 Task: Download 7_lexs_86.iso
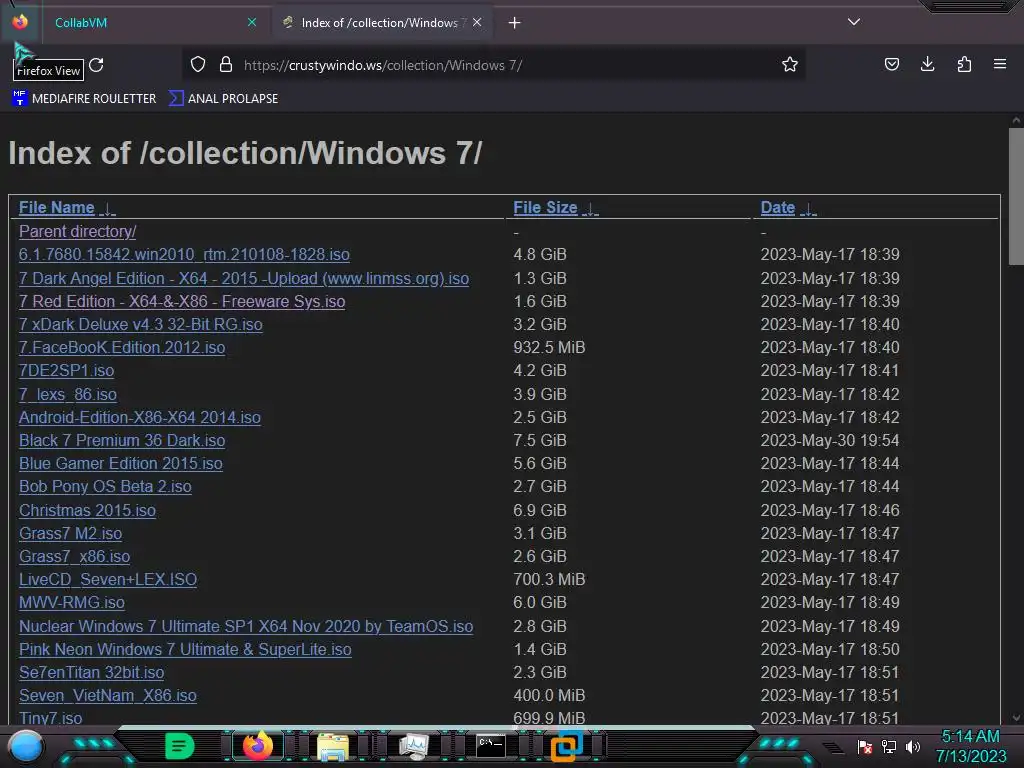point(68,394)
